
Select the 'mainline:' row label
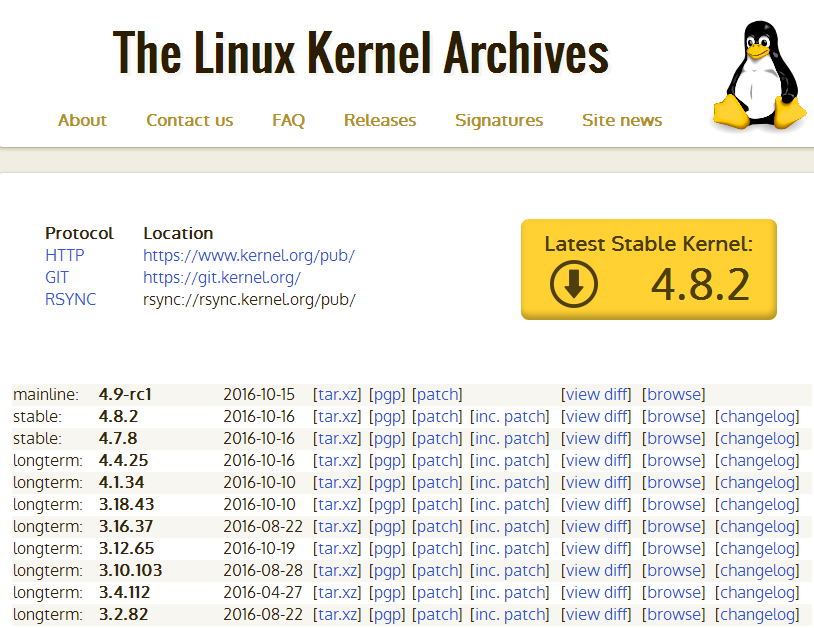tap(46, 394)
